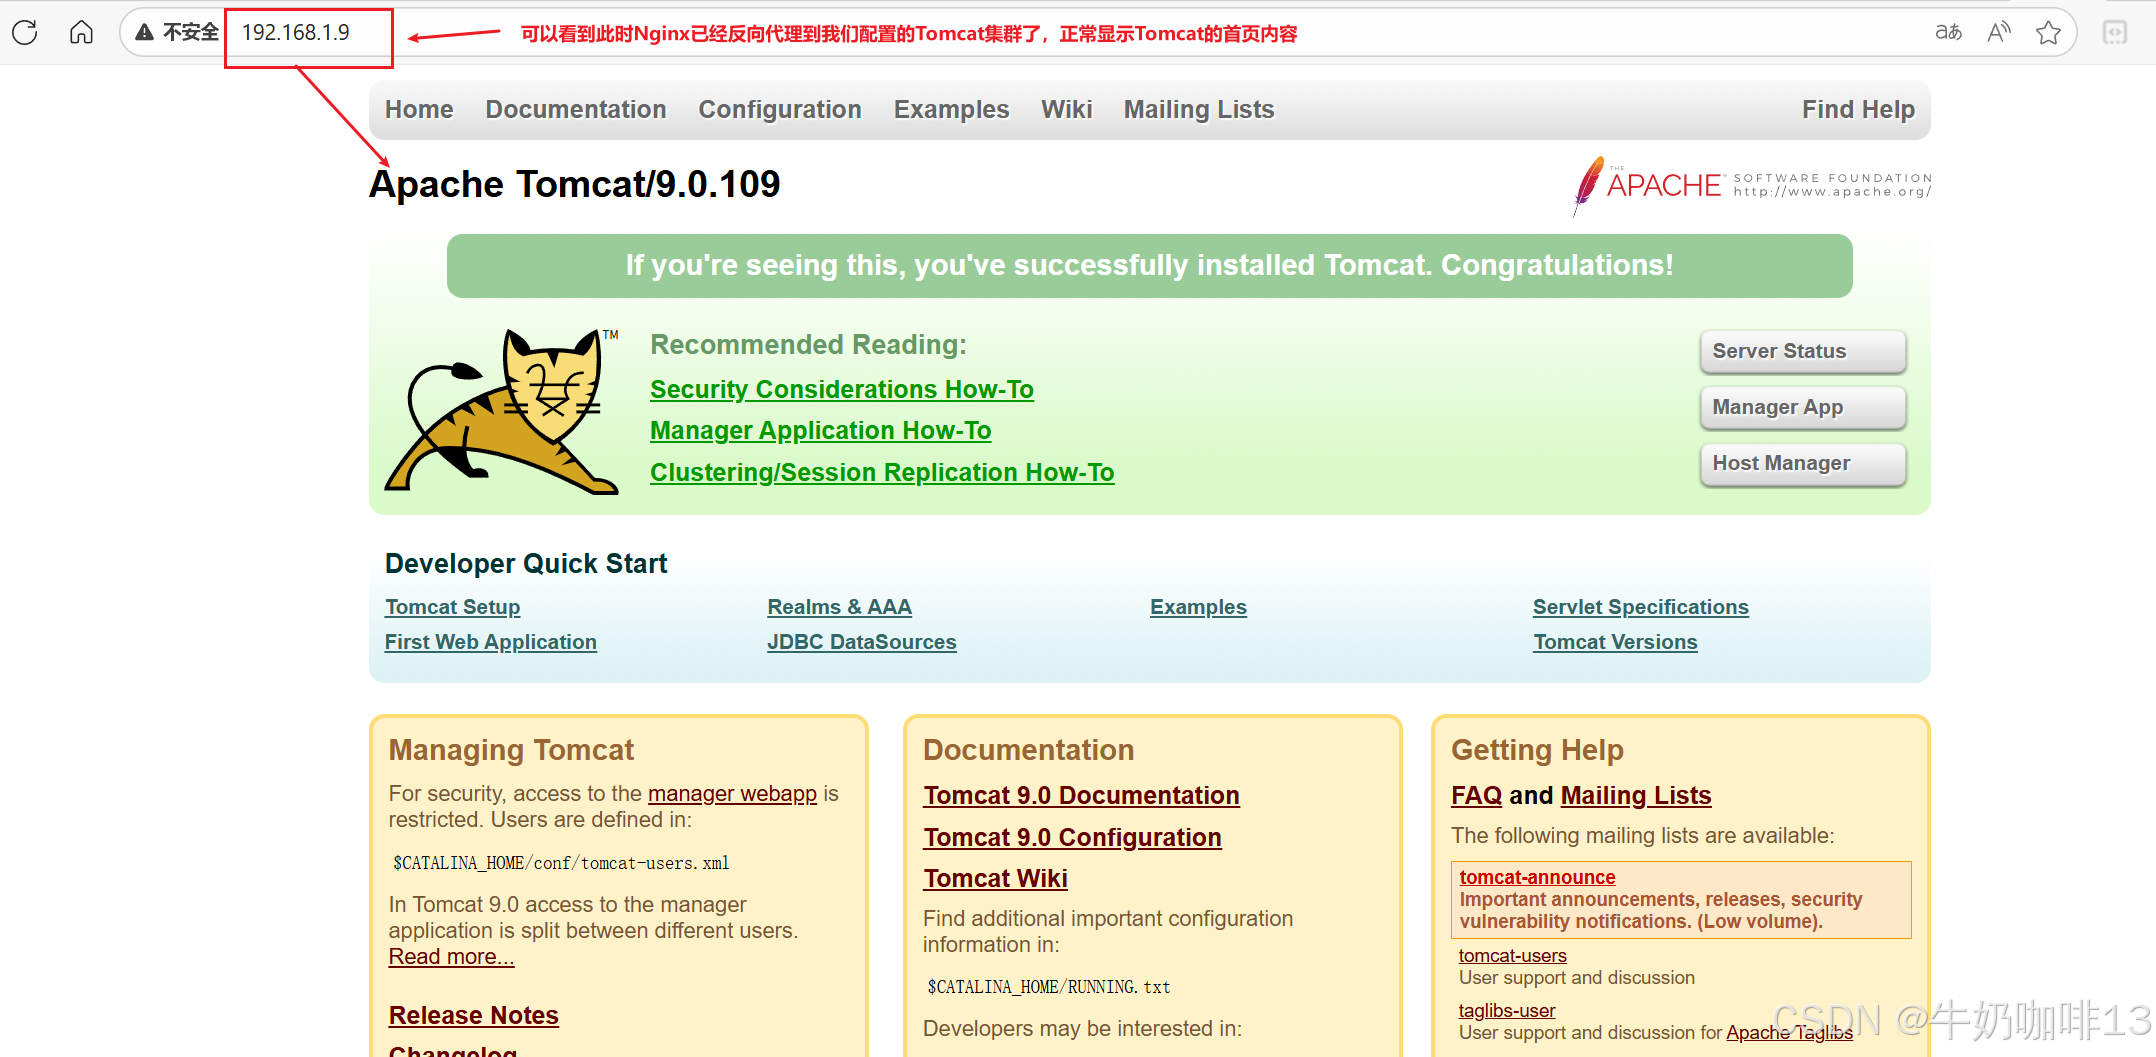Click the Server Status button
The image size is (2156, 1057).
[1803, 351]
